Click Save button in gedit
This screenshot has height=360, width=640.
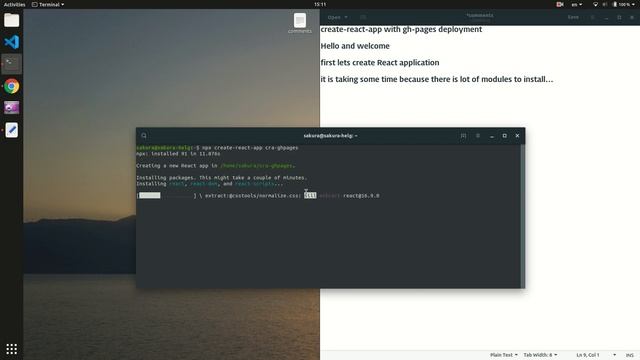tap(573, 17)
